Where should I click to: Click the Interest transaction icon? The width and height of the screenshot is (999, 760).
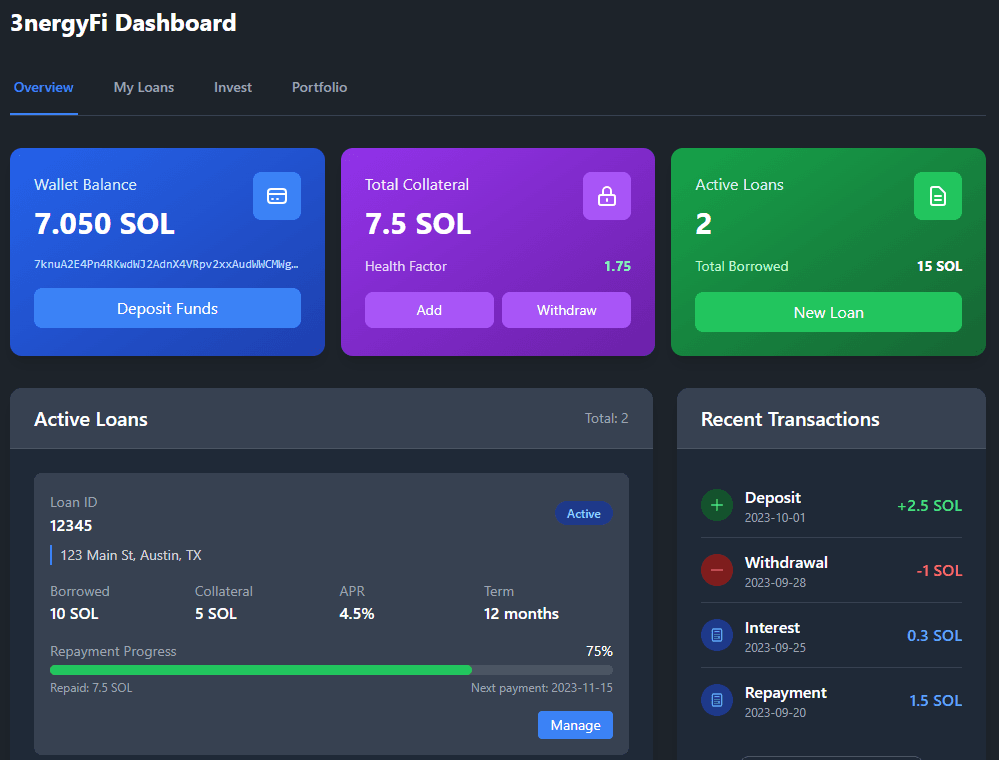[717, 635]
